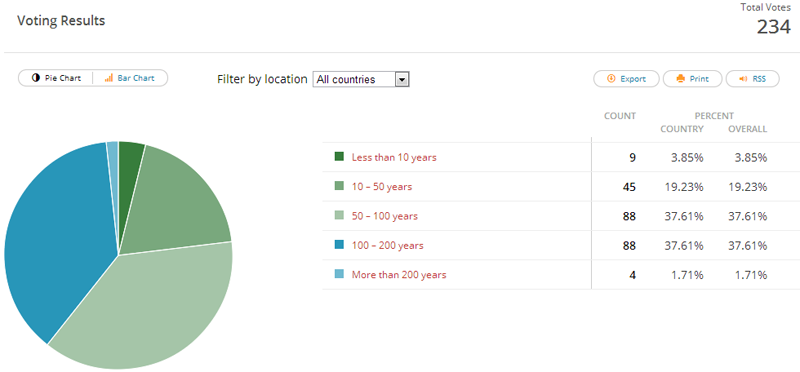The width and height of the screenshot is (800, 372).
Task: Click the dark green 'Less than 10 years' swatch
Action: coord(339,157)
